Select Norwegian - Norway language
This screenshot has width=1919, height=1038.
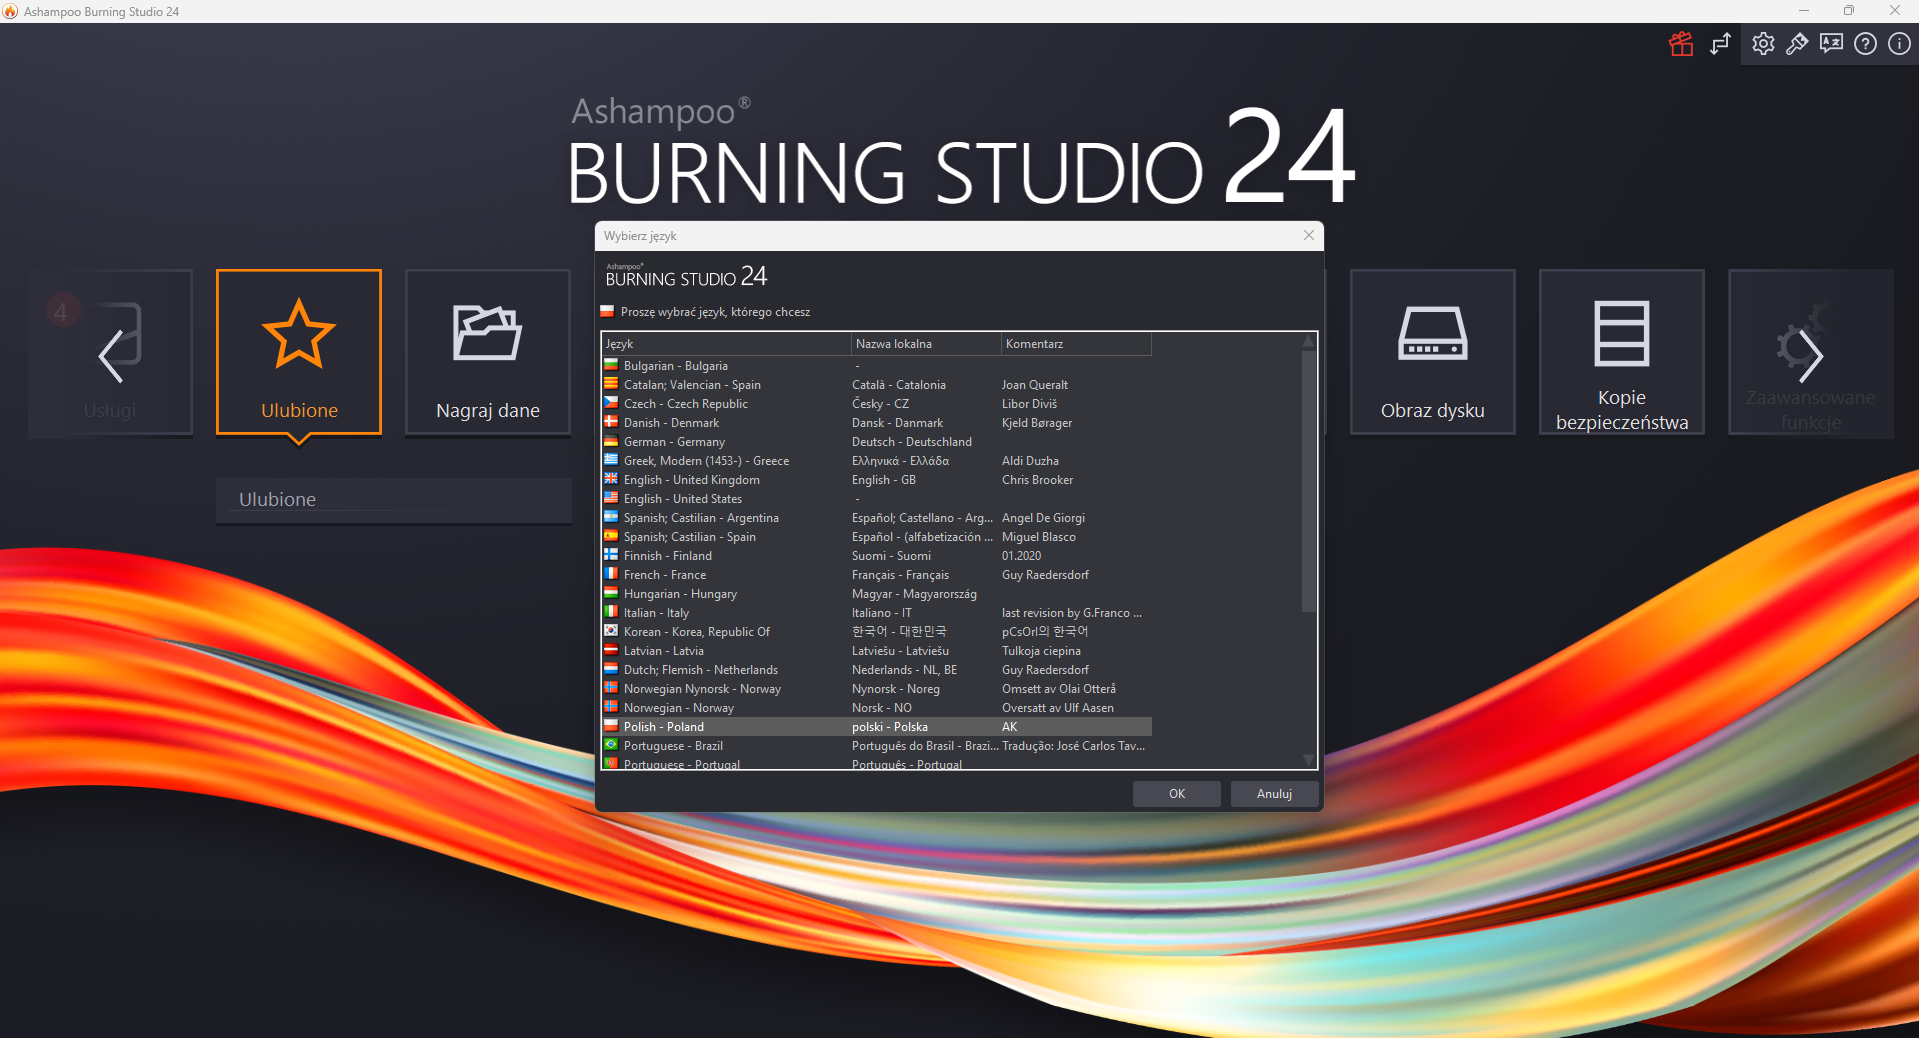pyautogui.click(x=877, y=708)
